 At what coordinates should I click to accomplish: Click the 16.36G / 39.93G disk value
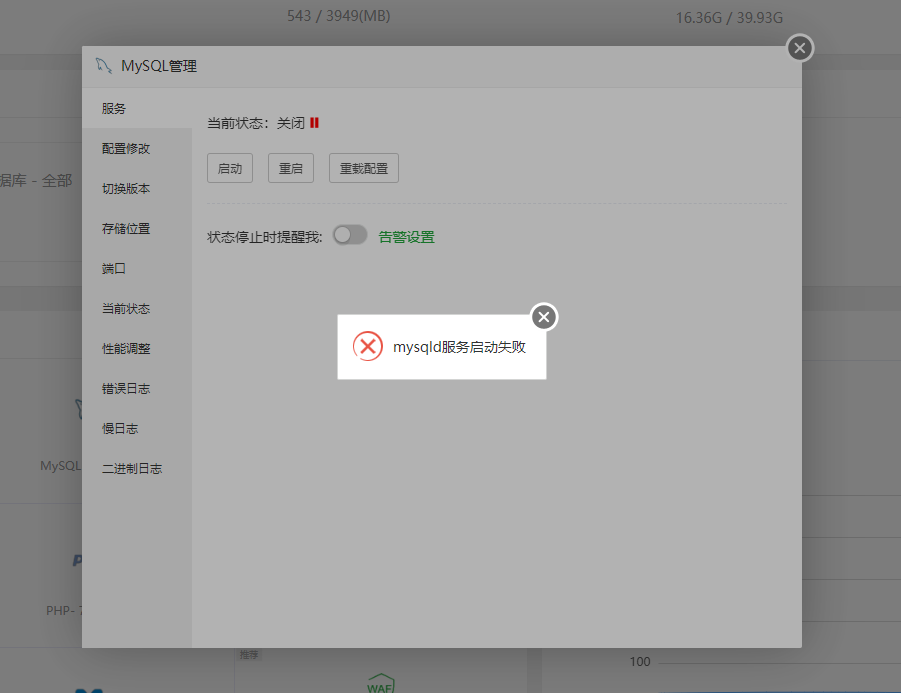point(729,18)
